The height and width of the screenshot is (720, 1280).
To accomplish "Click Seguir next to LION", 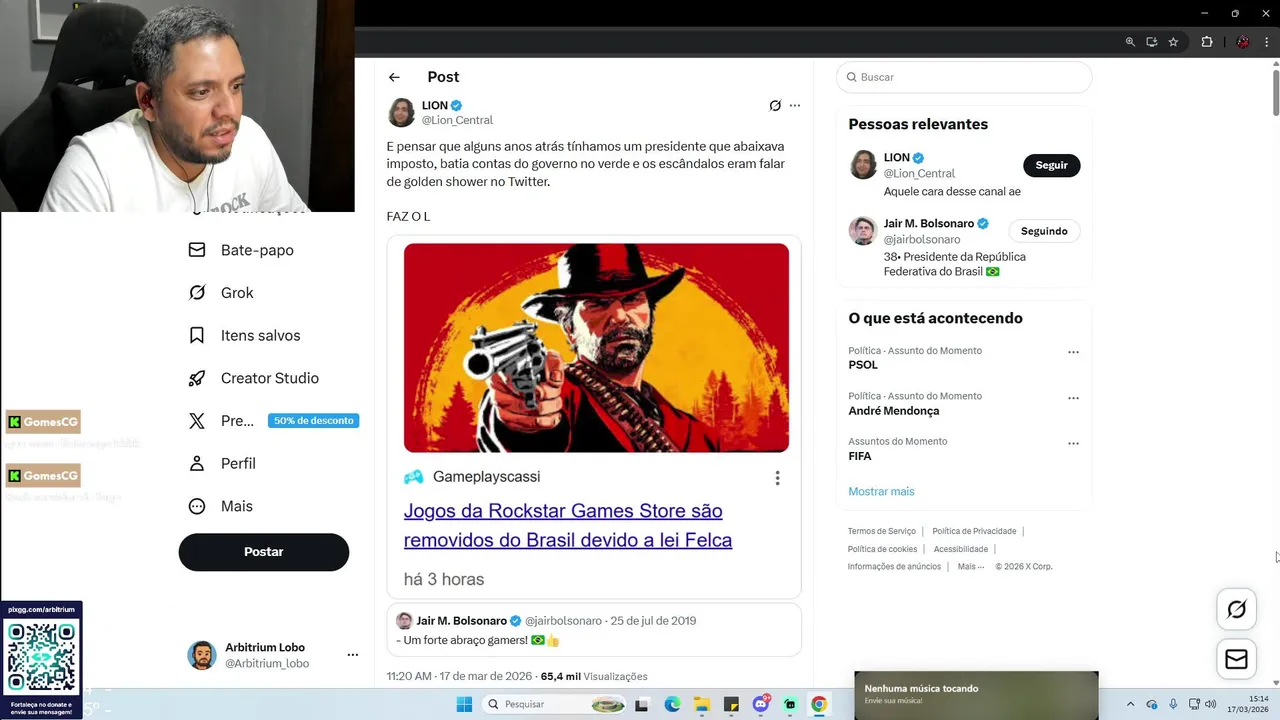I will 1051,165.
